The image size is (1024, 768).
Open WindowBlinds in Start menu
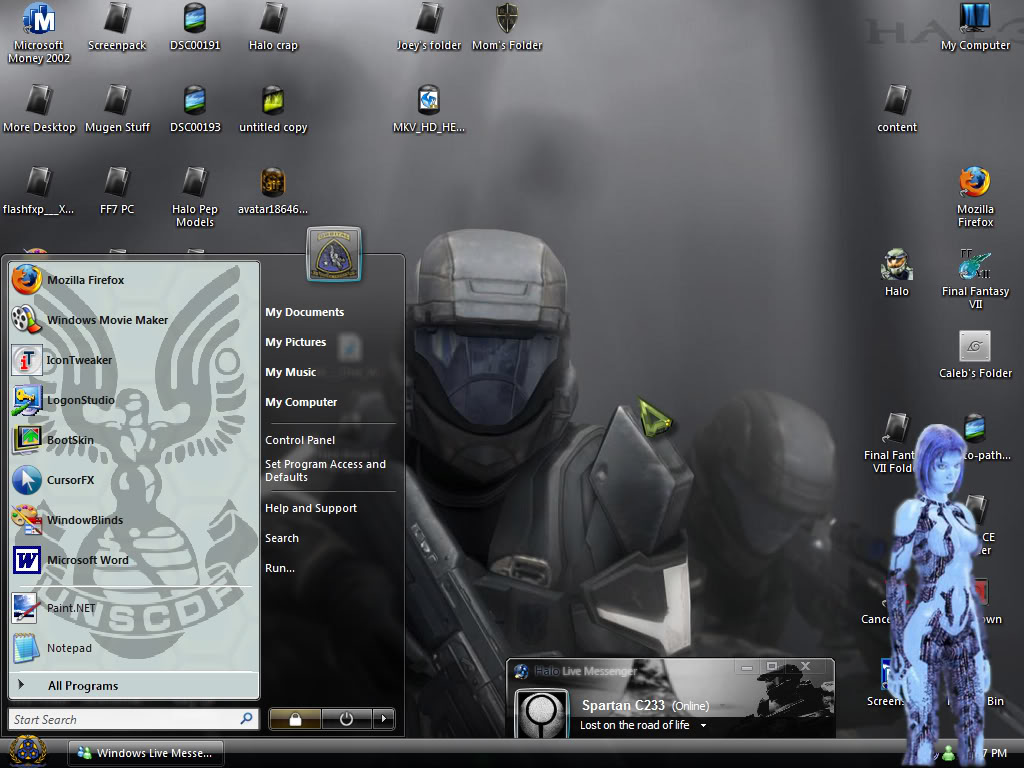point(134,520)
